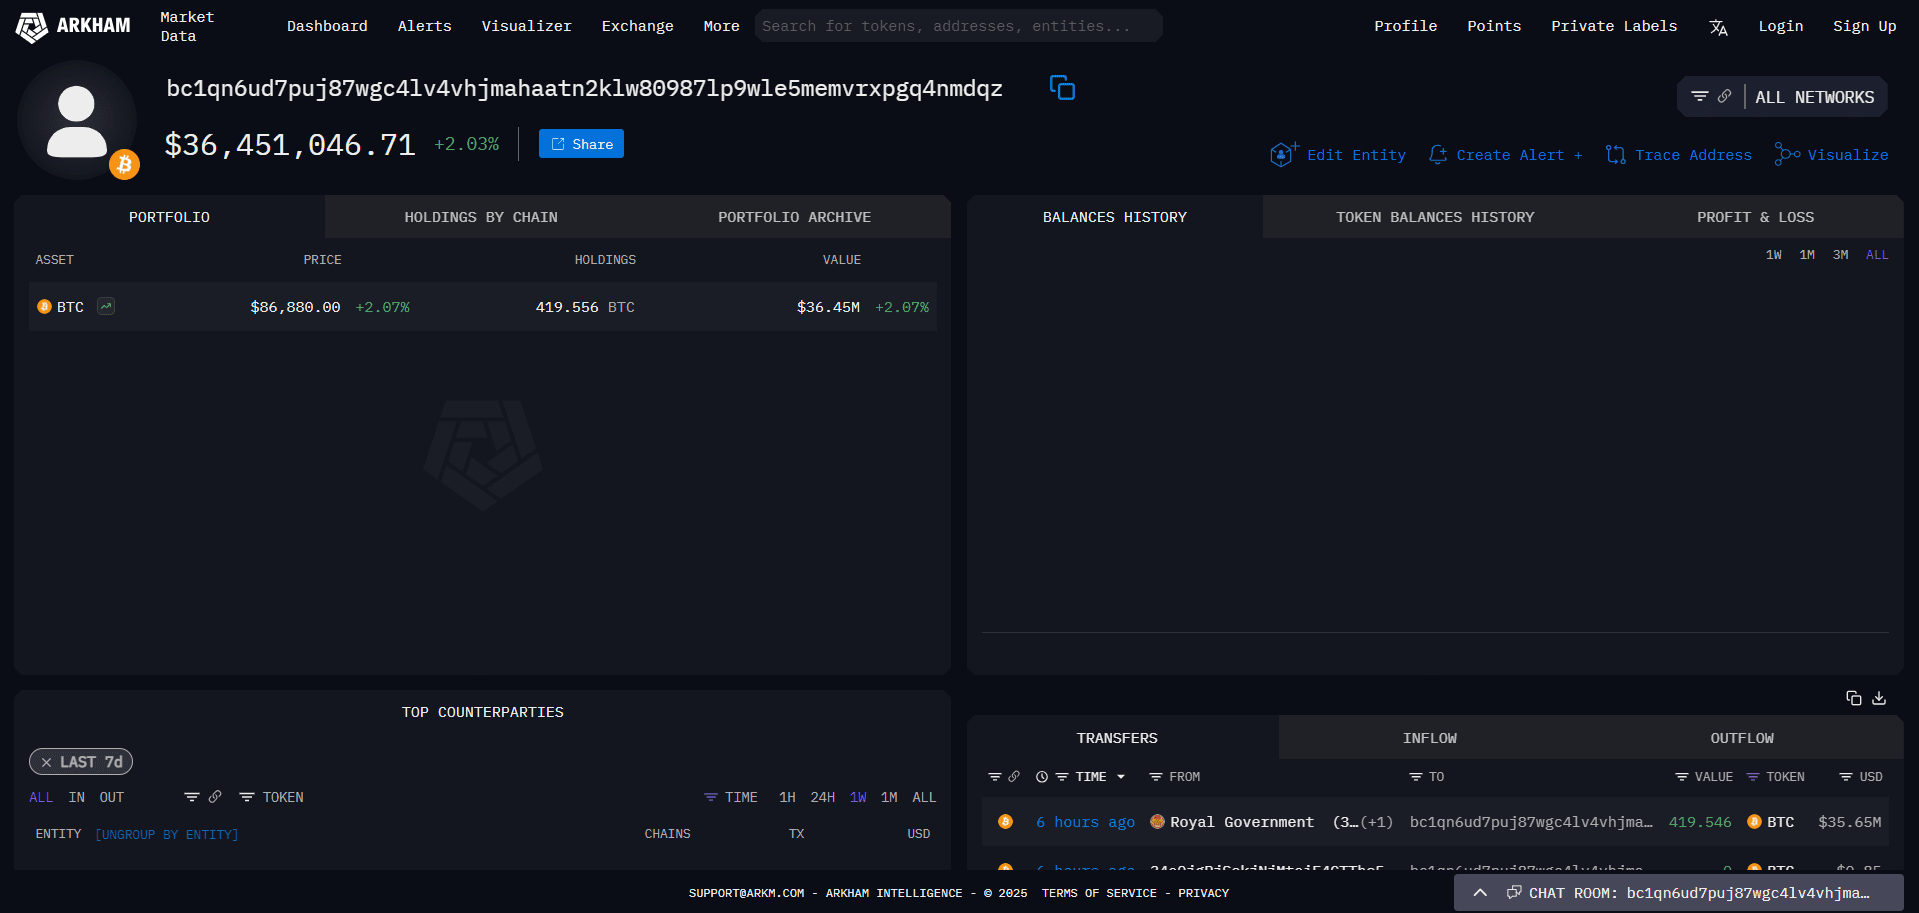Copy the wallet address with the copy icon

[x=1062, y=88]
